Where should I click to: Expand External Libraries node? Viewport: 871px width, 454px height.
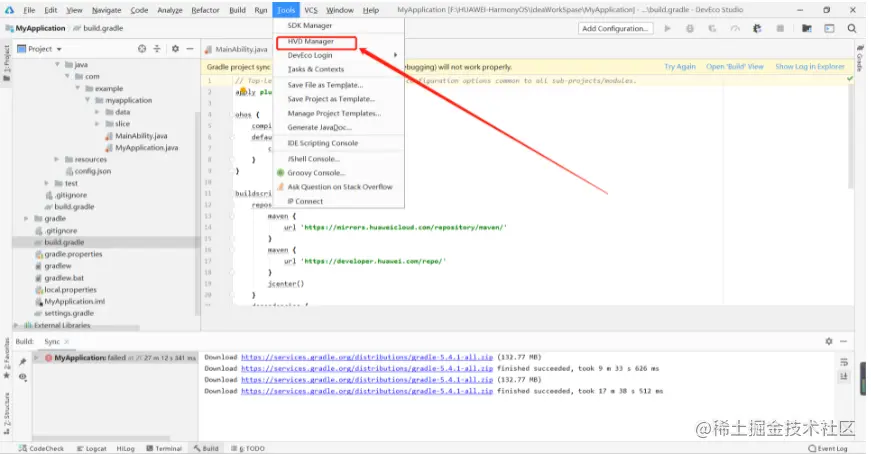[x=16, y=325]
